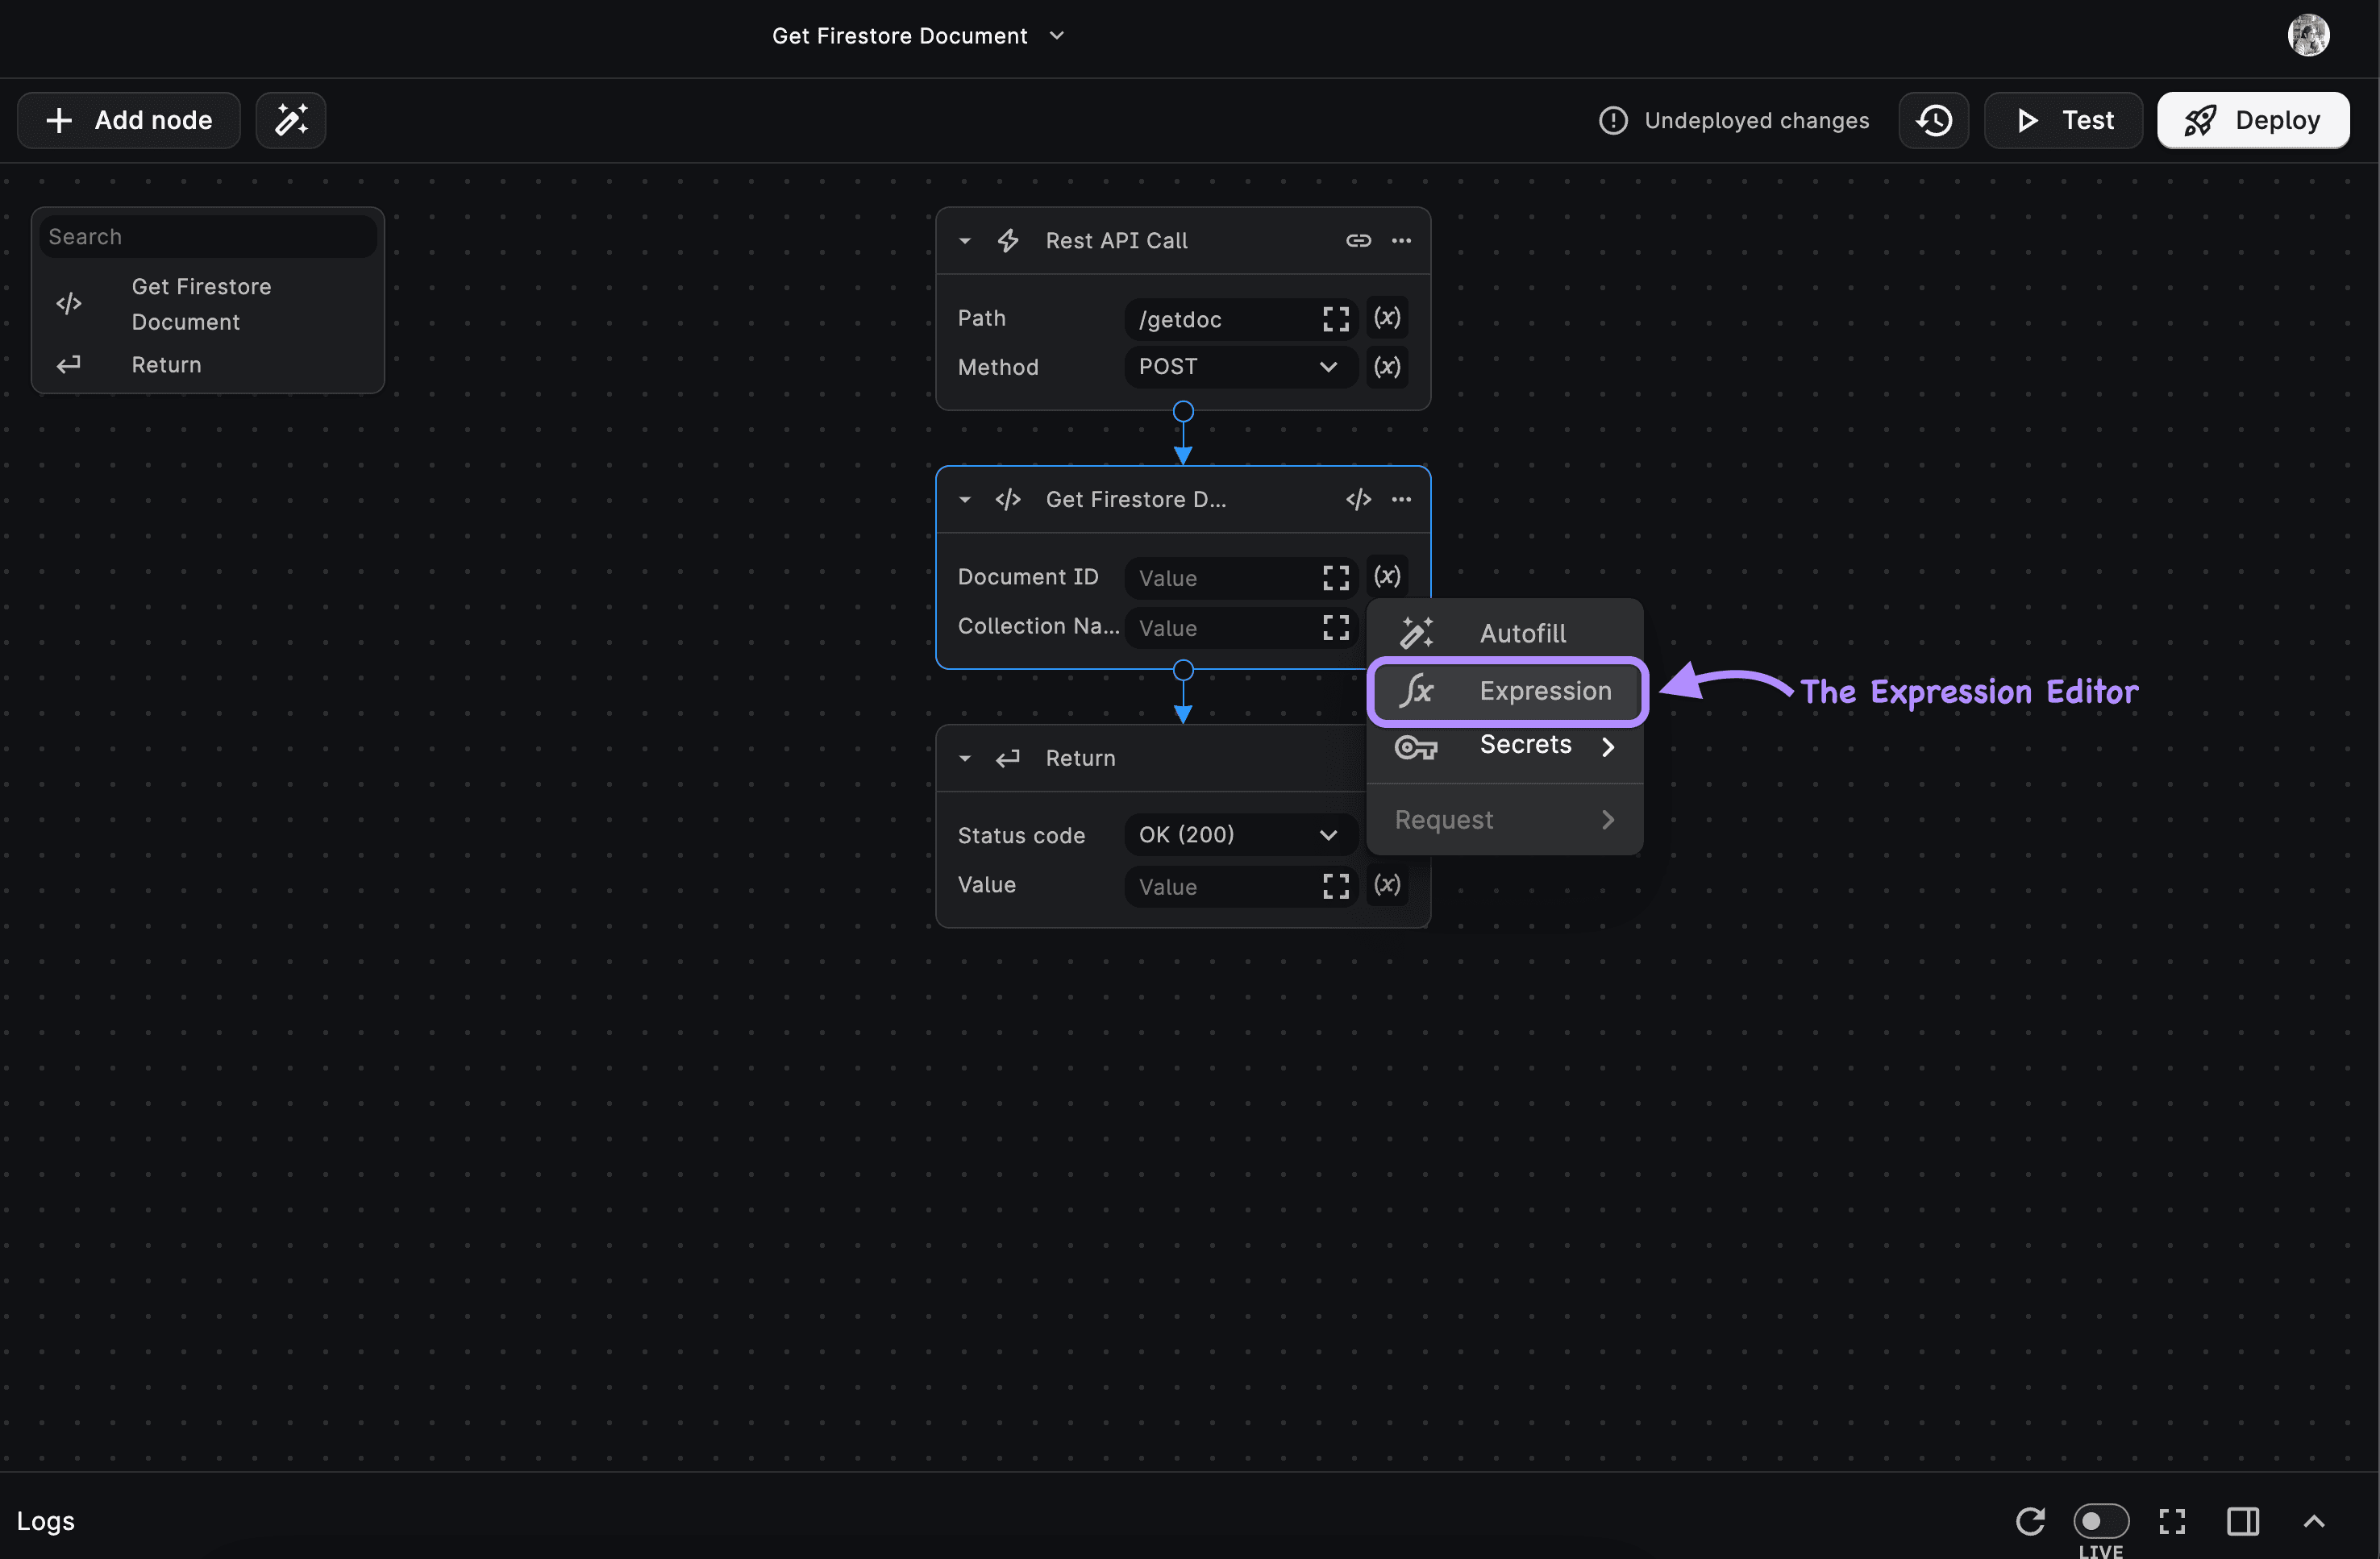Open version history clock icon
The image size is (2380, 1559).
(x=1933, y=120)
